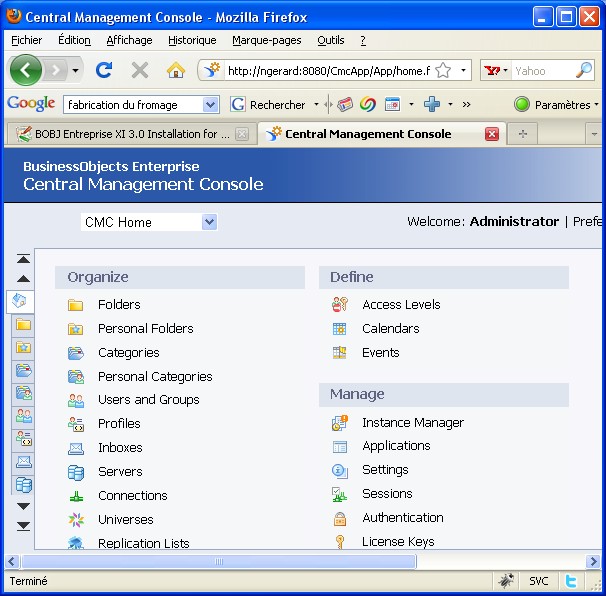Expand the Rechercher button dropdown arrow
Image resolution: width=606 pixels, height=596 pixels.
[x=316, y=104]
